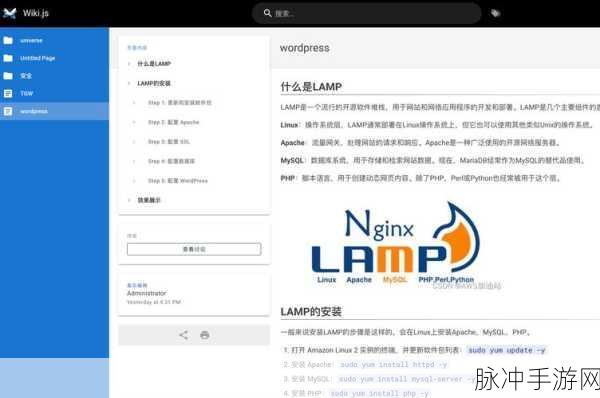Click chevron beside Step 3 entry
Screen dimensions: 600x398
(134, 142)
